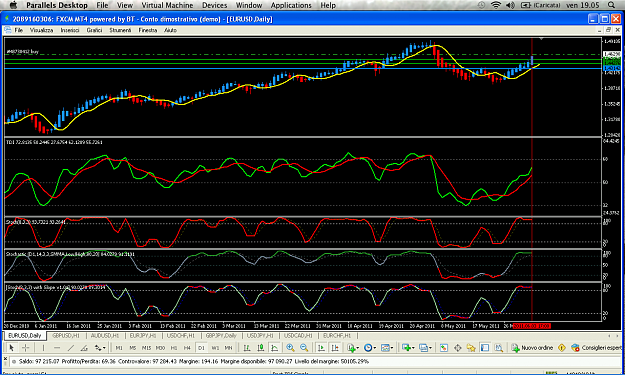Open the profiles dropdown
The image size is (625, 375).
425,348
